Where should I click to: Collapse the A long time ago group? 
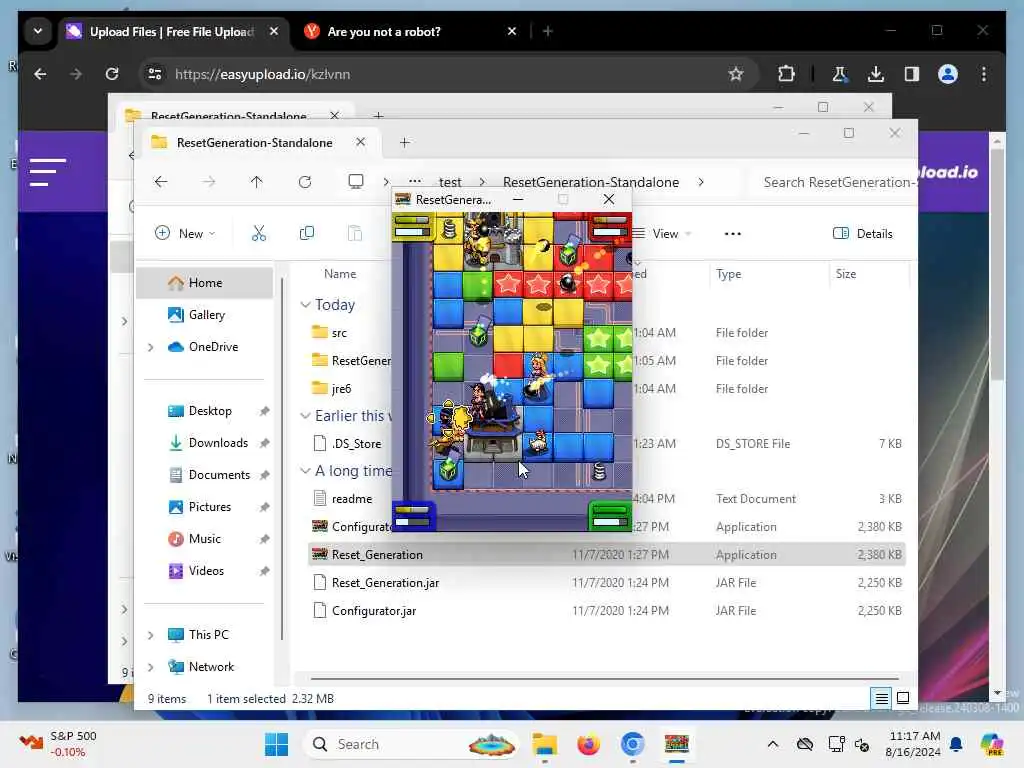coord(305,471)
